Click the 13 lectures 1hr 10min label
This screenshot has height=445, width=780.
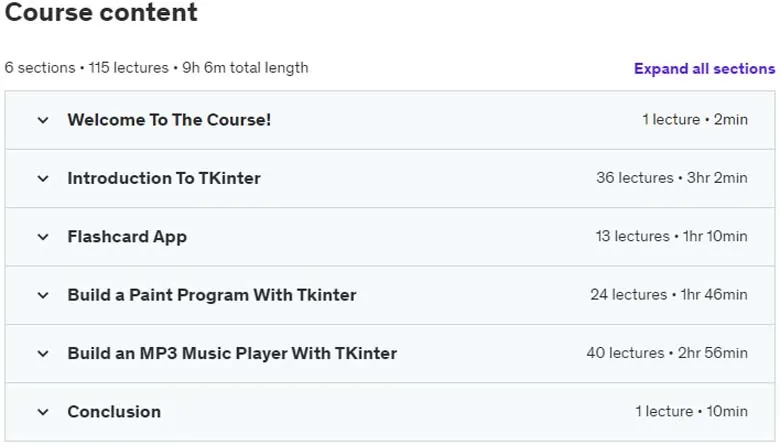(672, 236)
